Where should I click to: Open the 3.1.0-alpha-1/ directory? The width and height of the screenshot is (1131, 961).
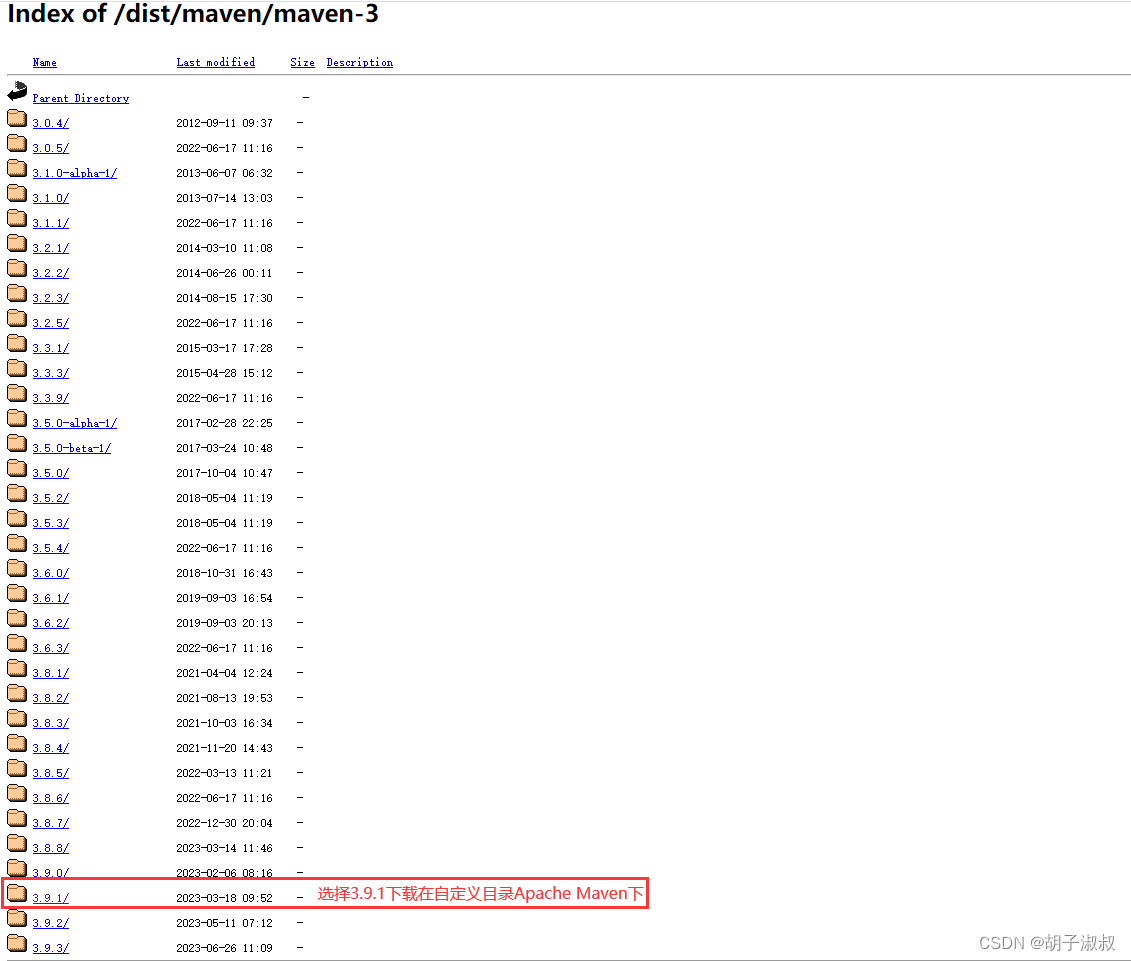tap(74, 172)
